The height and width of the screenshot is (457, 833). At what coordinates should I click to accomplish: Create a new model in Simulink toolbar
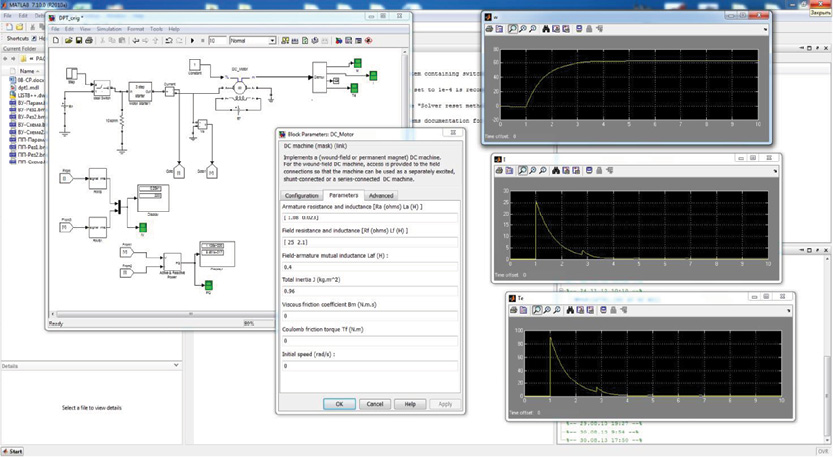(56, 40)
